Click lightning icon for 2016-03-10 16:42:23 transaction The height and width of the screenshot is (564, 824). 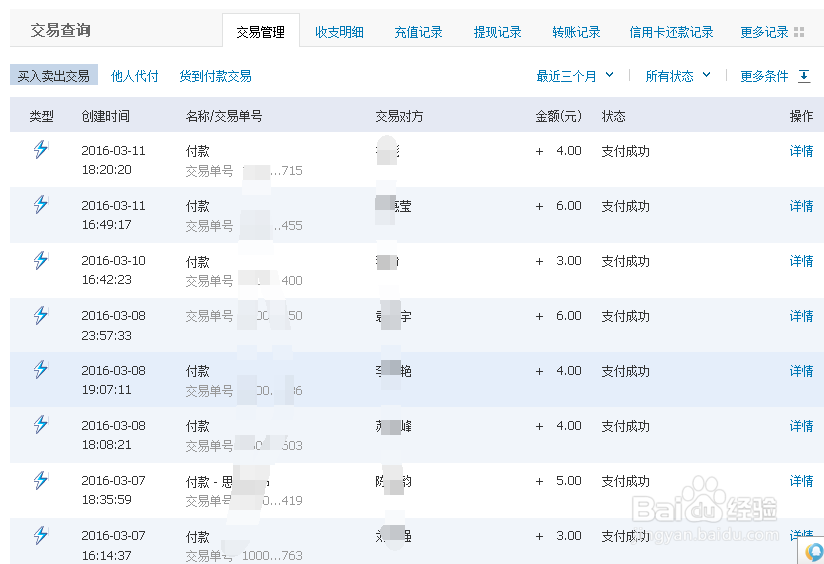tap(41, 260)
